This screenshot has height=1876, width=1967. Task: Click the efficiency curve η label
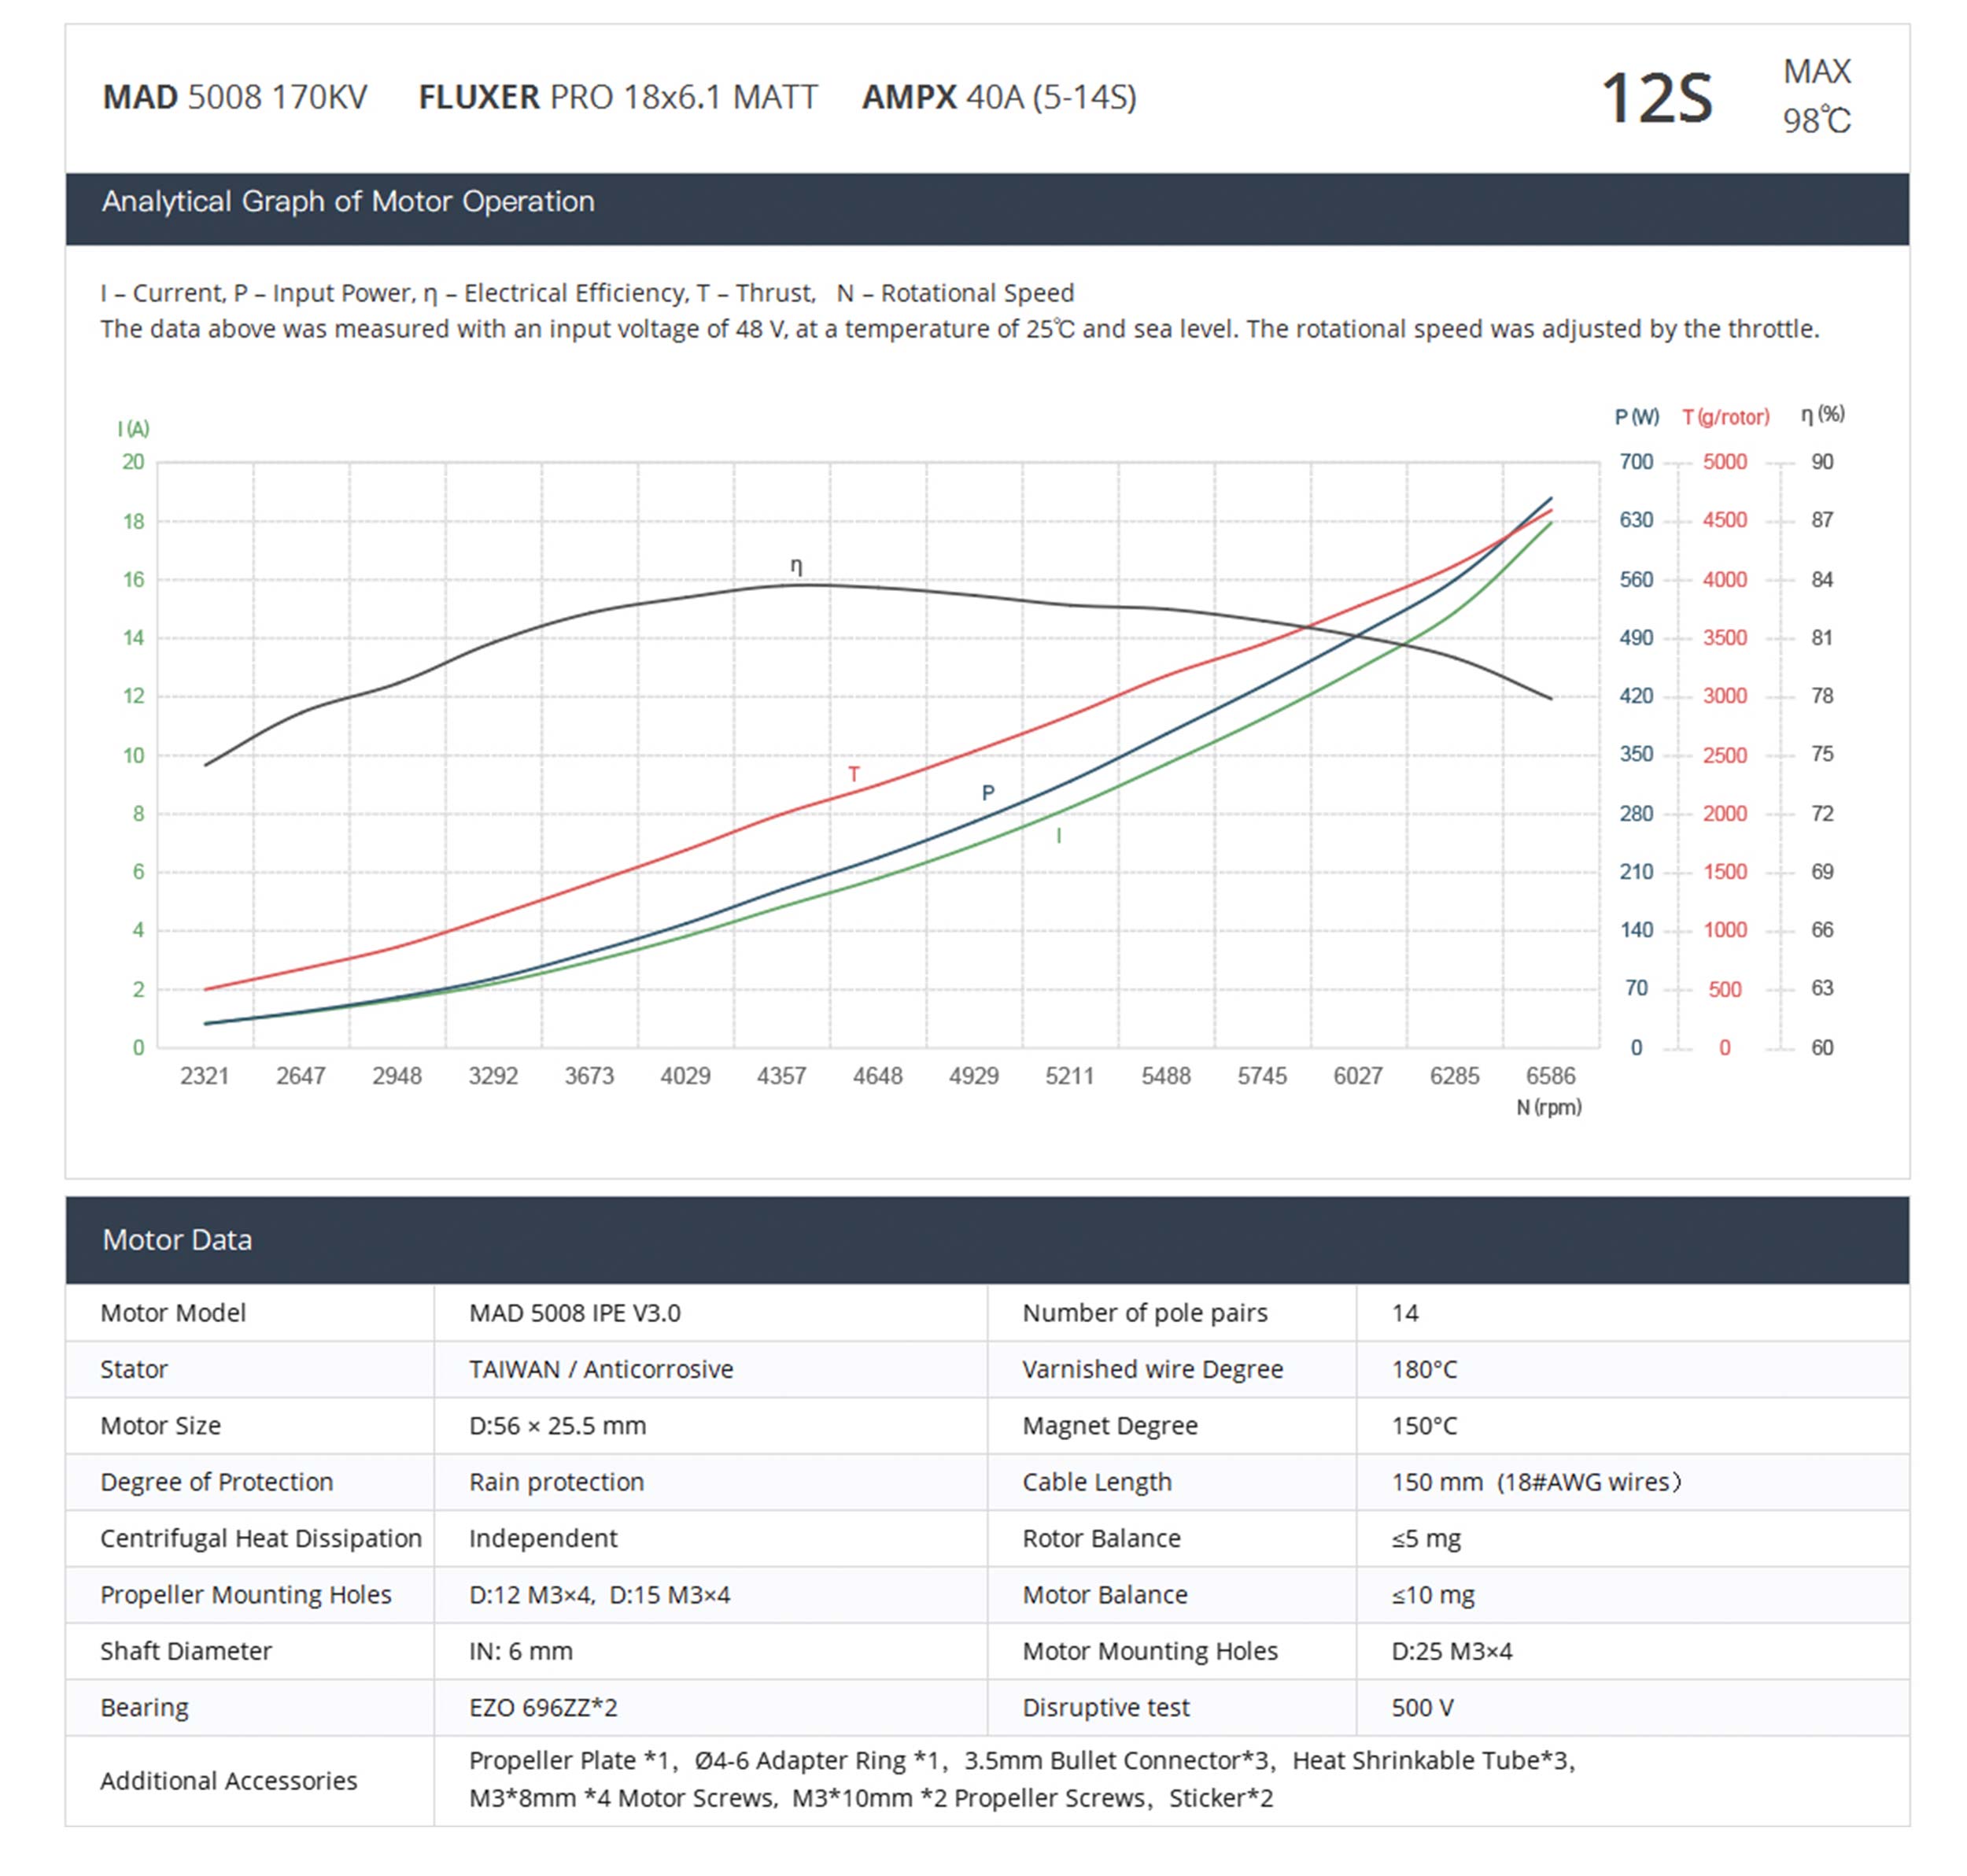[796, 566]
